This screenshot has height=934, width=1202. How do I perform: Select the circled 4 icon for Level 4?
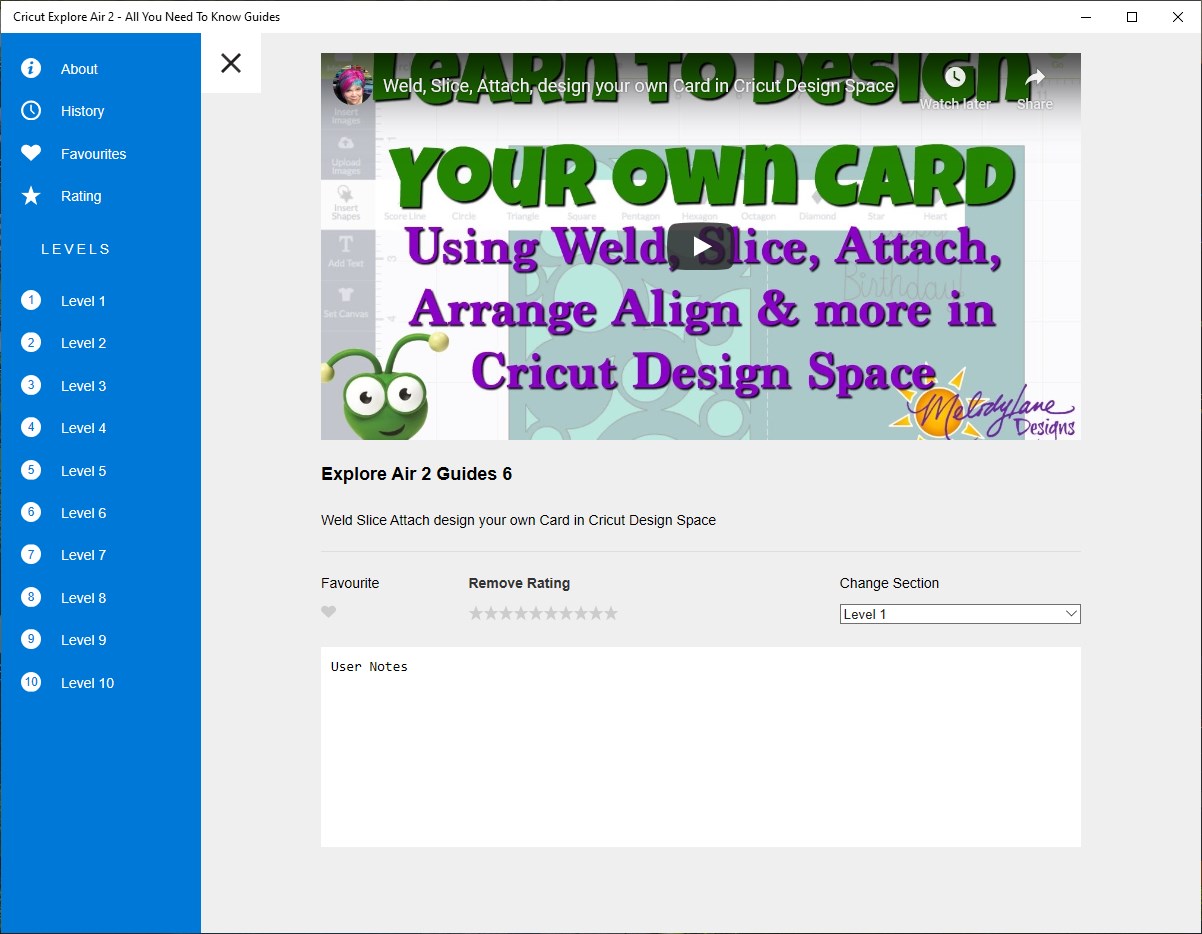tap(31, 427)
